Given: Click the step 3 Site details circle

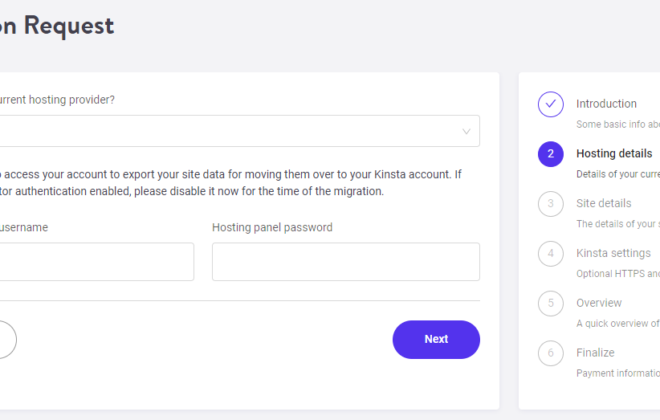Looking at the screenshot, I should [551, 204].
